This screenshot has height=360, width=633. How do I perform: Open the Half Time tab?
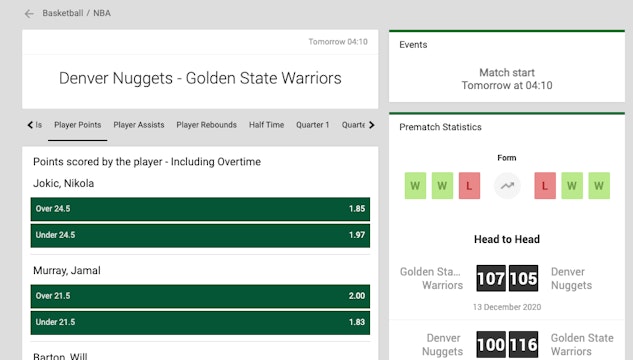click(x=266, y=125)
